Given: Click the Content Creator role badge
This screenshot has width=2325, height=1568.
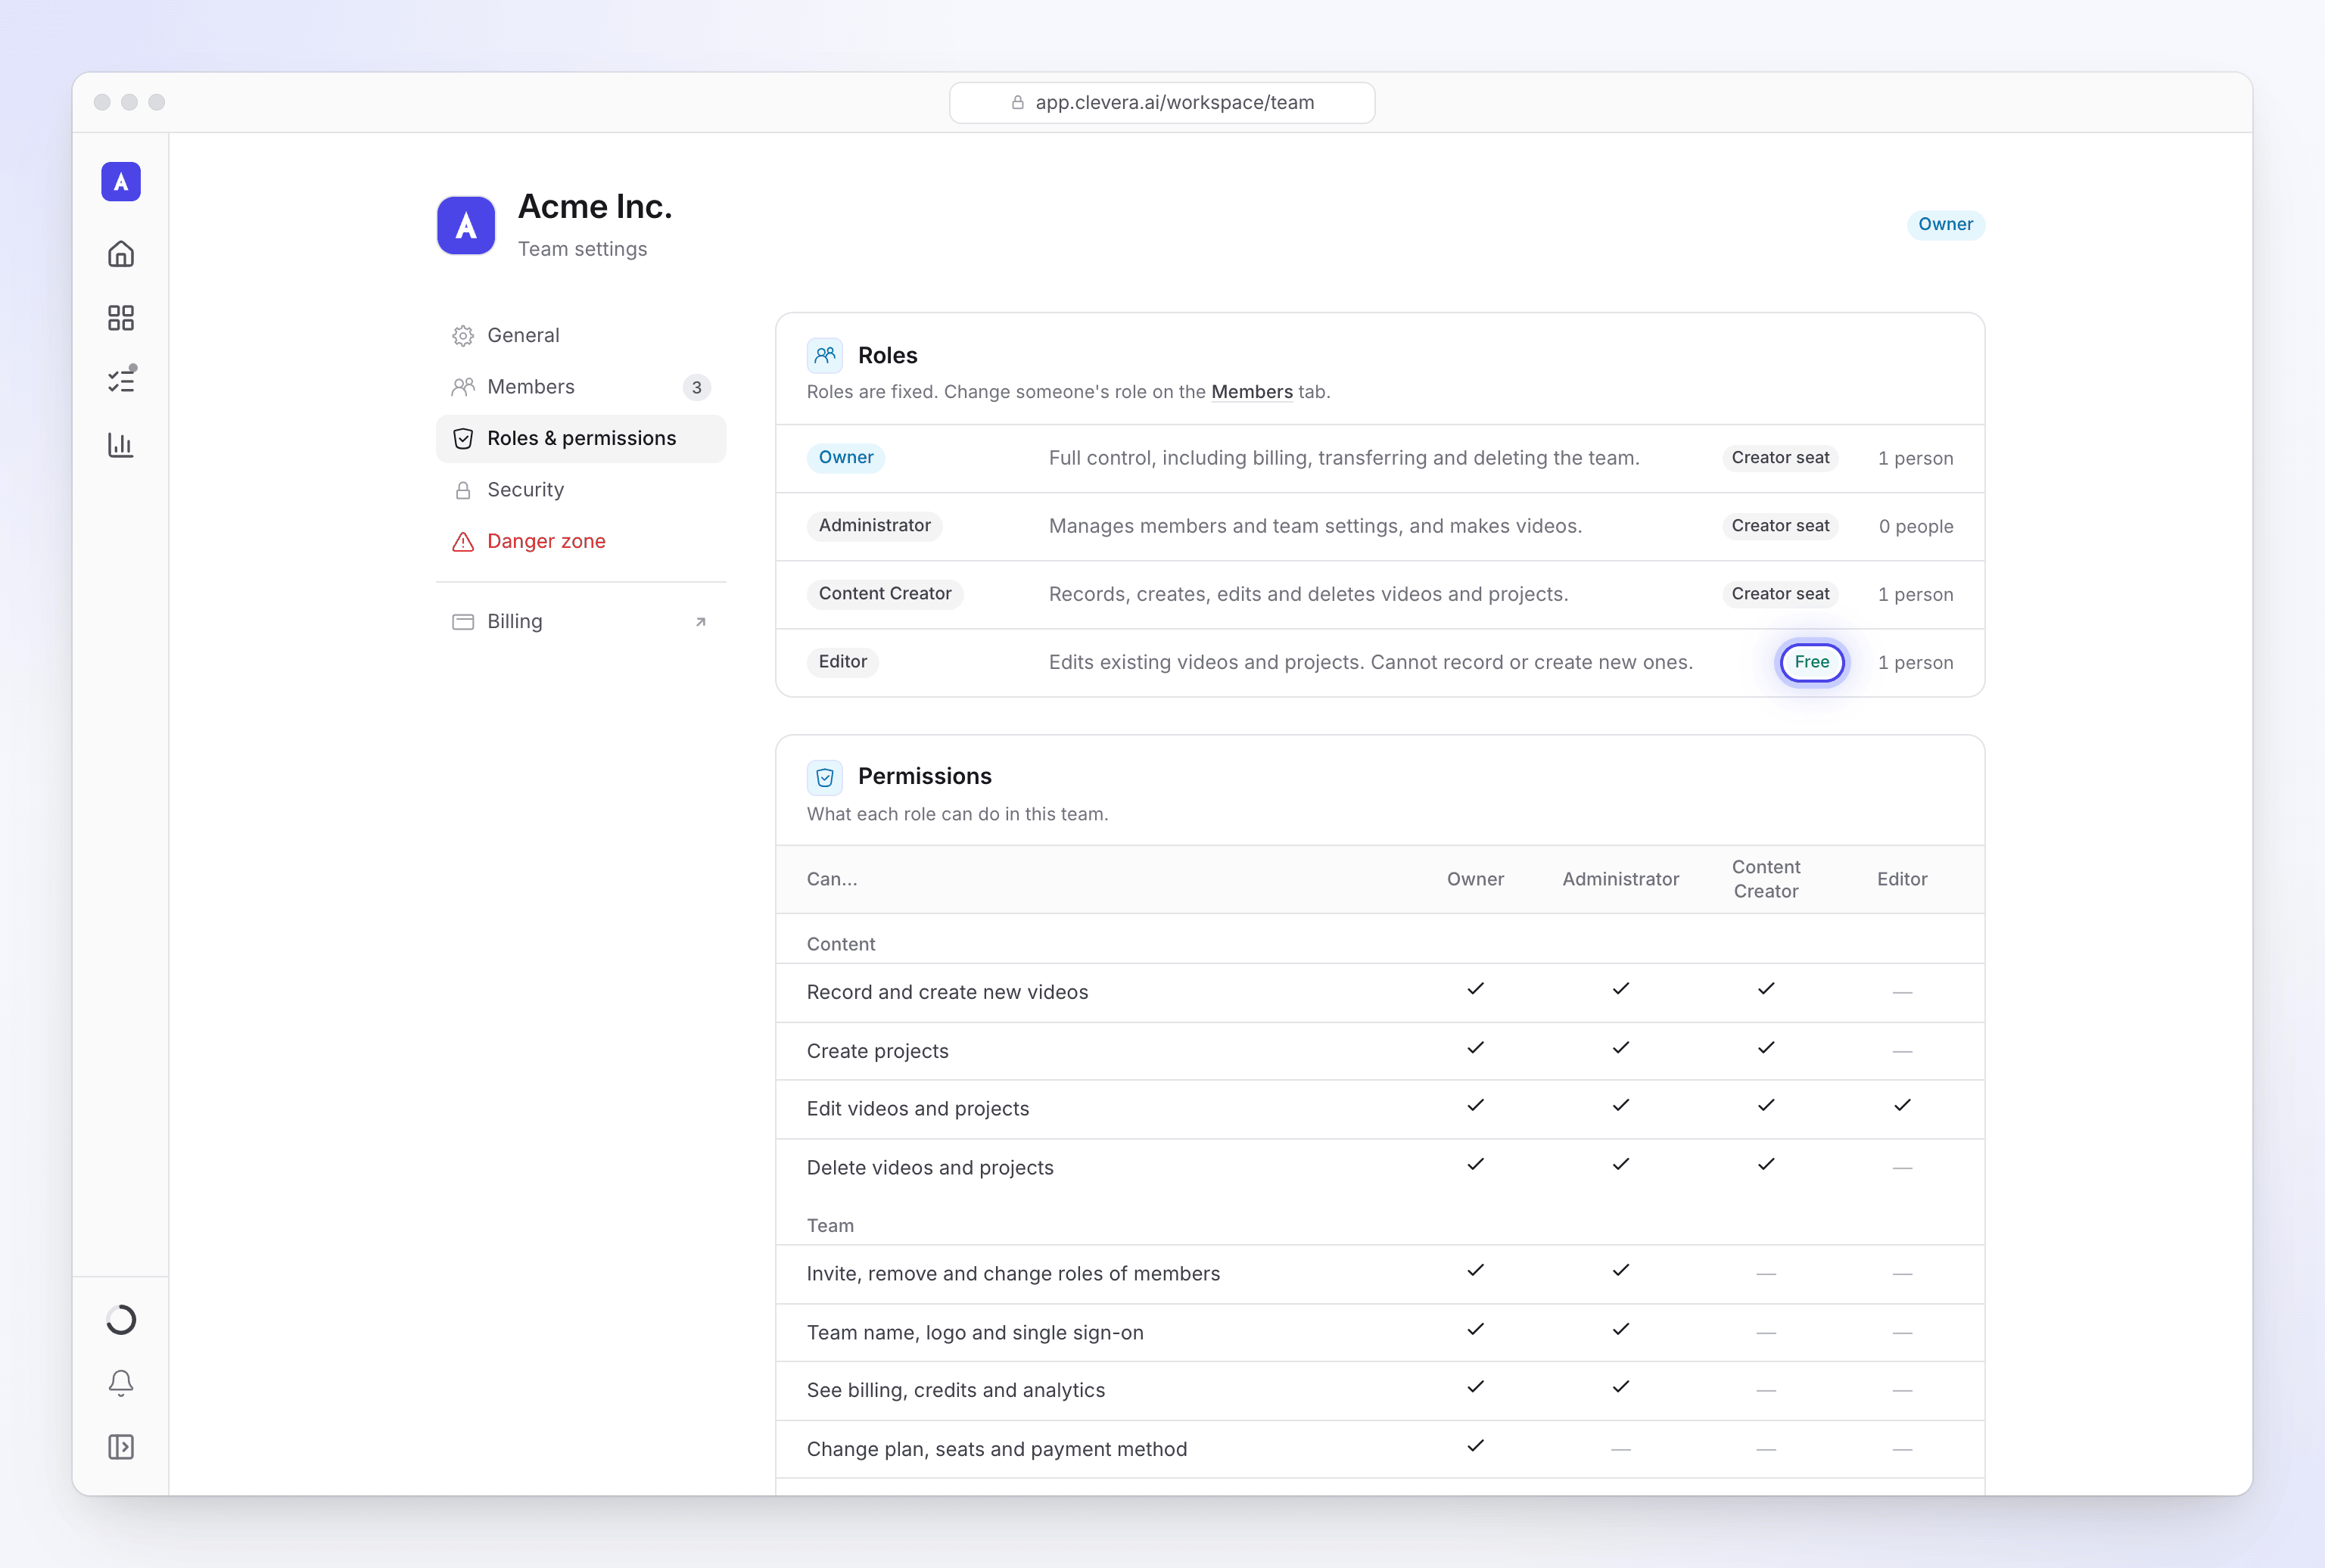Looking at the screenshot, I should 885,594.
